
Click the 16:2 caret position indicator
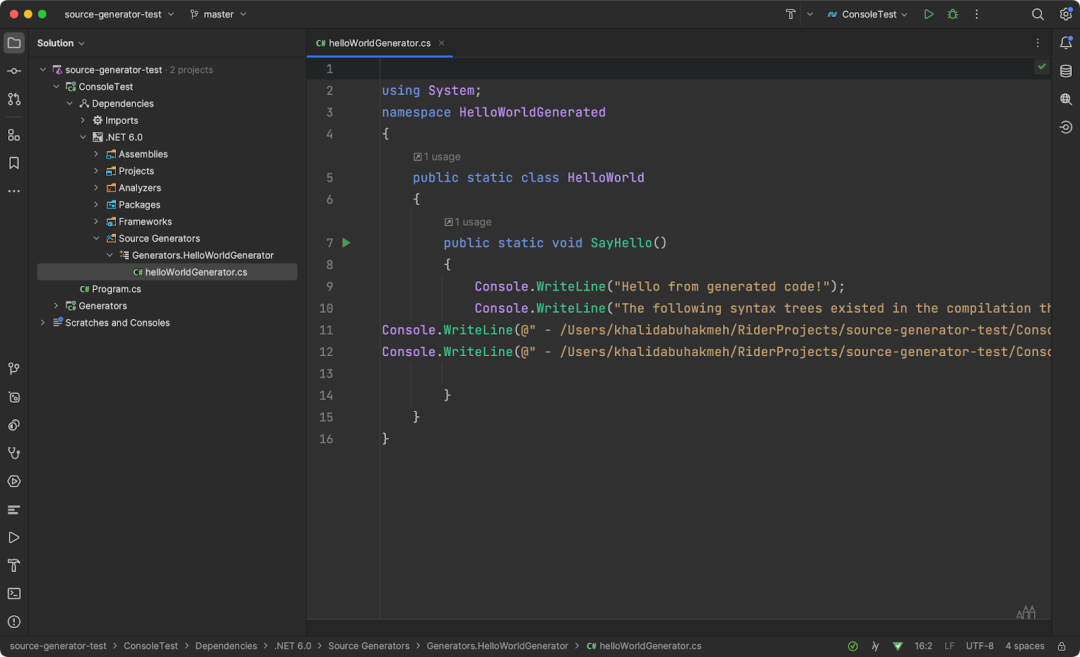click(x=923, y=646)
